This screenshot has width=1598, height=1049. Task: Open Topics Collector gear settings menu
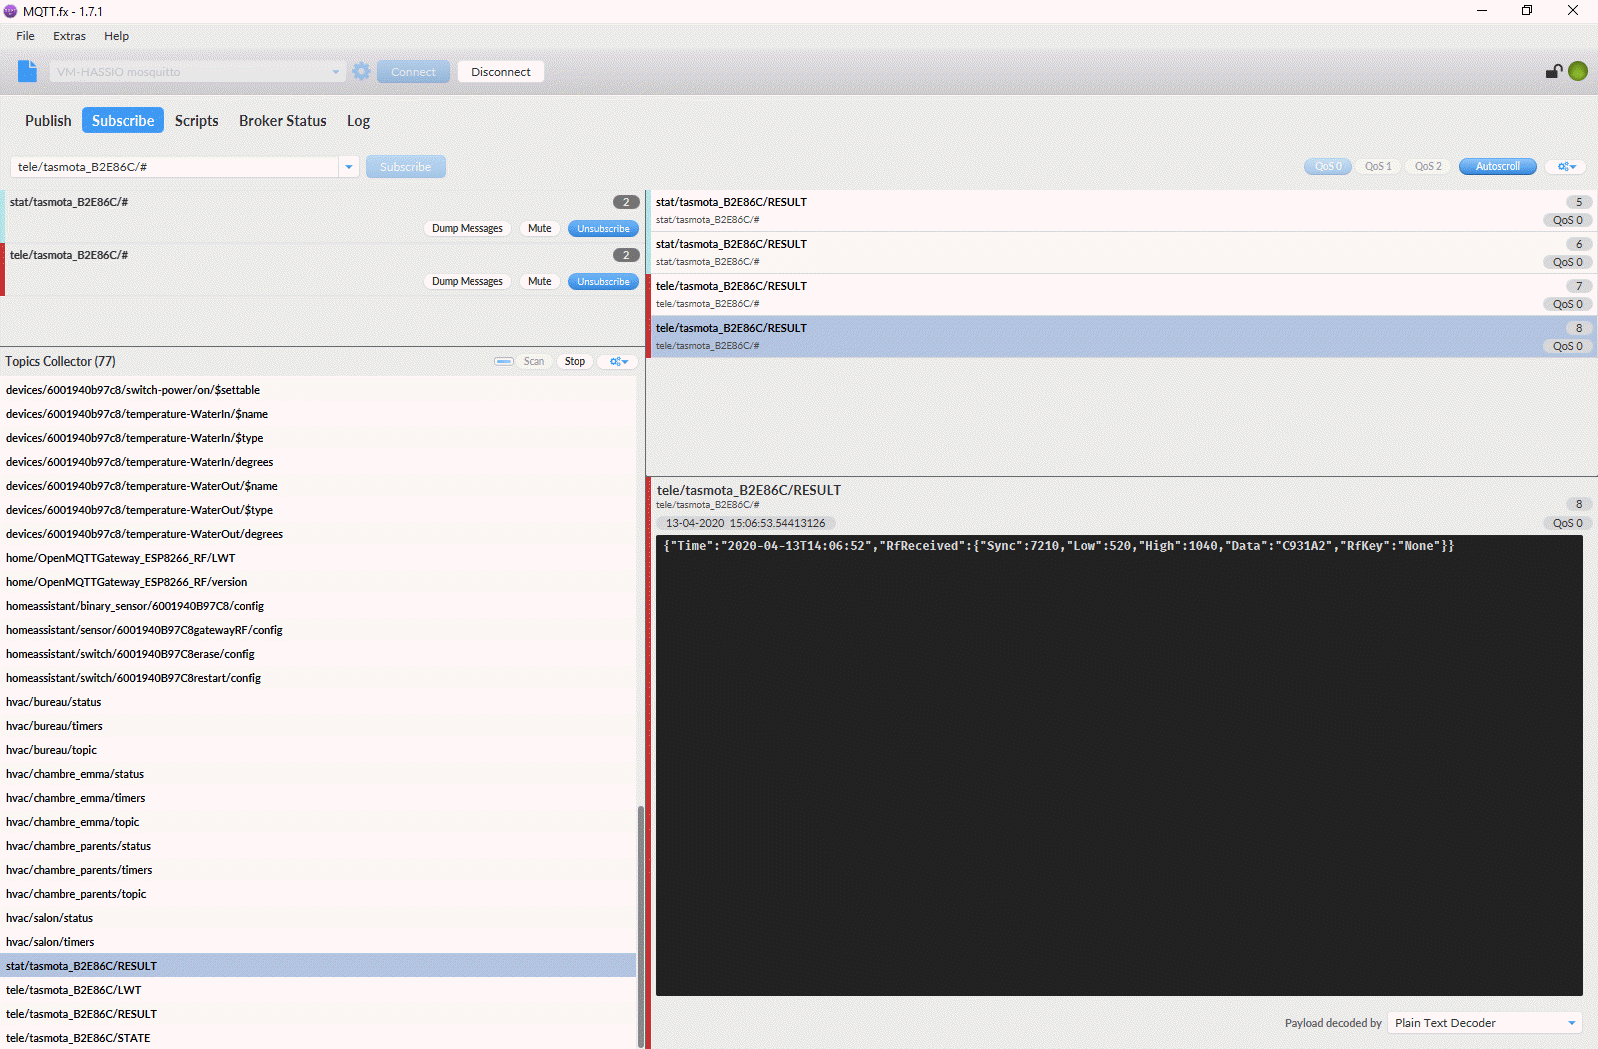[x=619, y=362]
